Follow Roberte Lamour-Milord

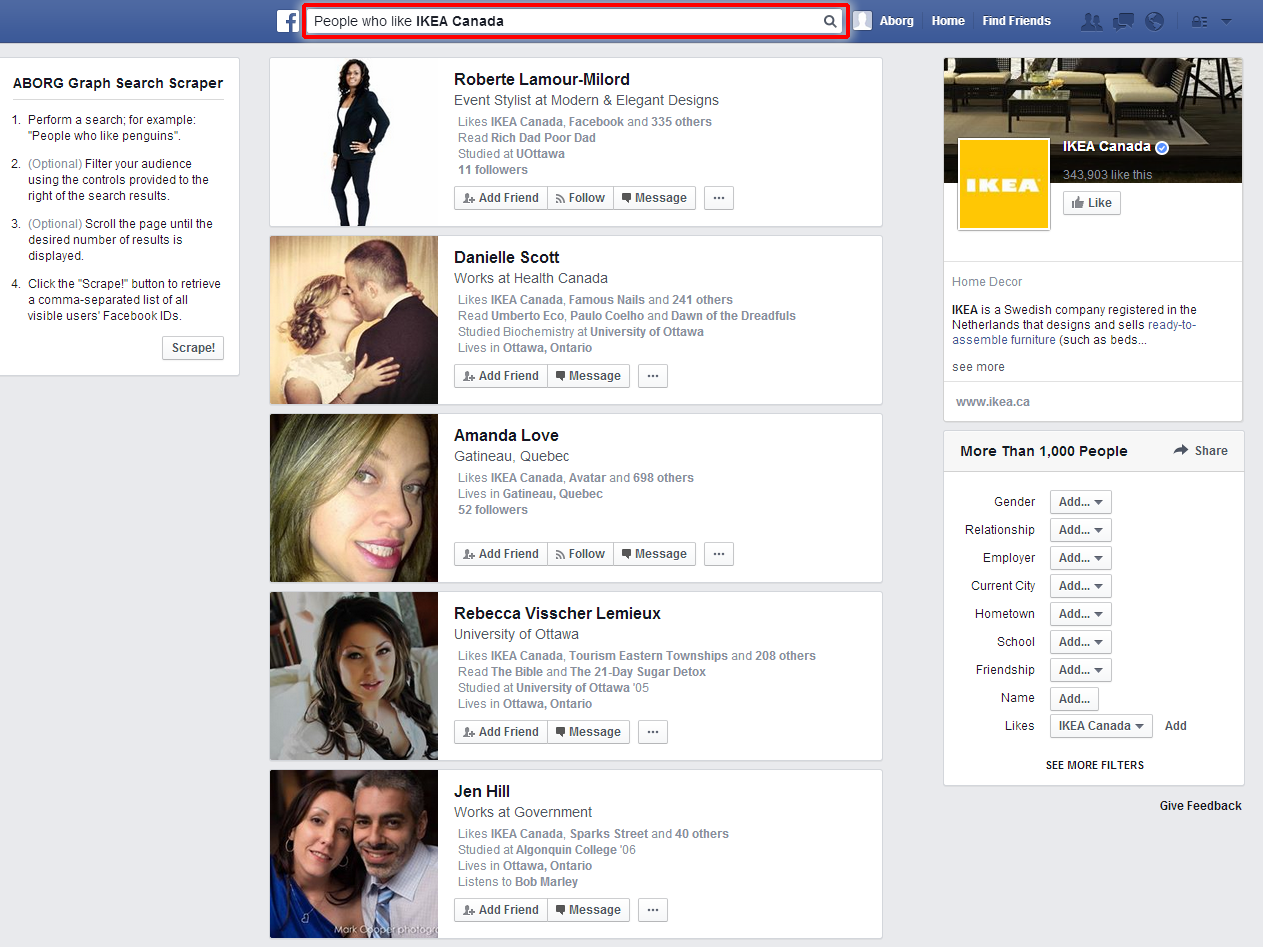(x=580, y=198)
